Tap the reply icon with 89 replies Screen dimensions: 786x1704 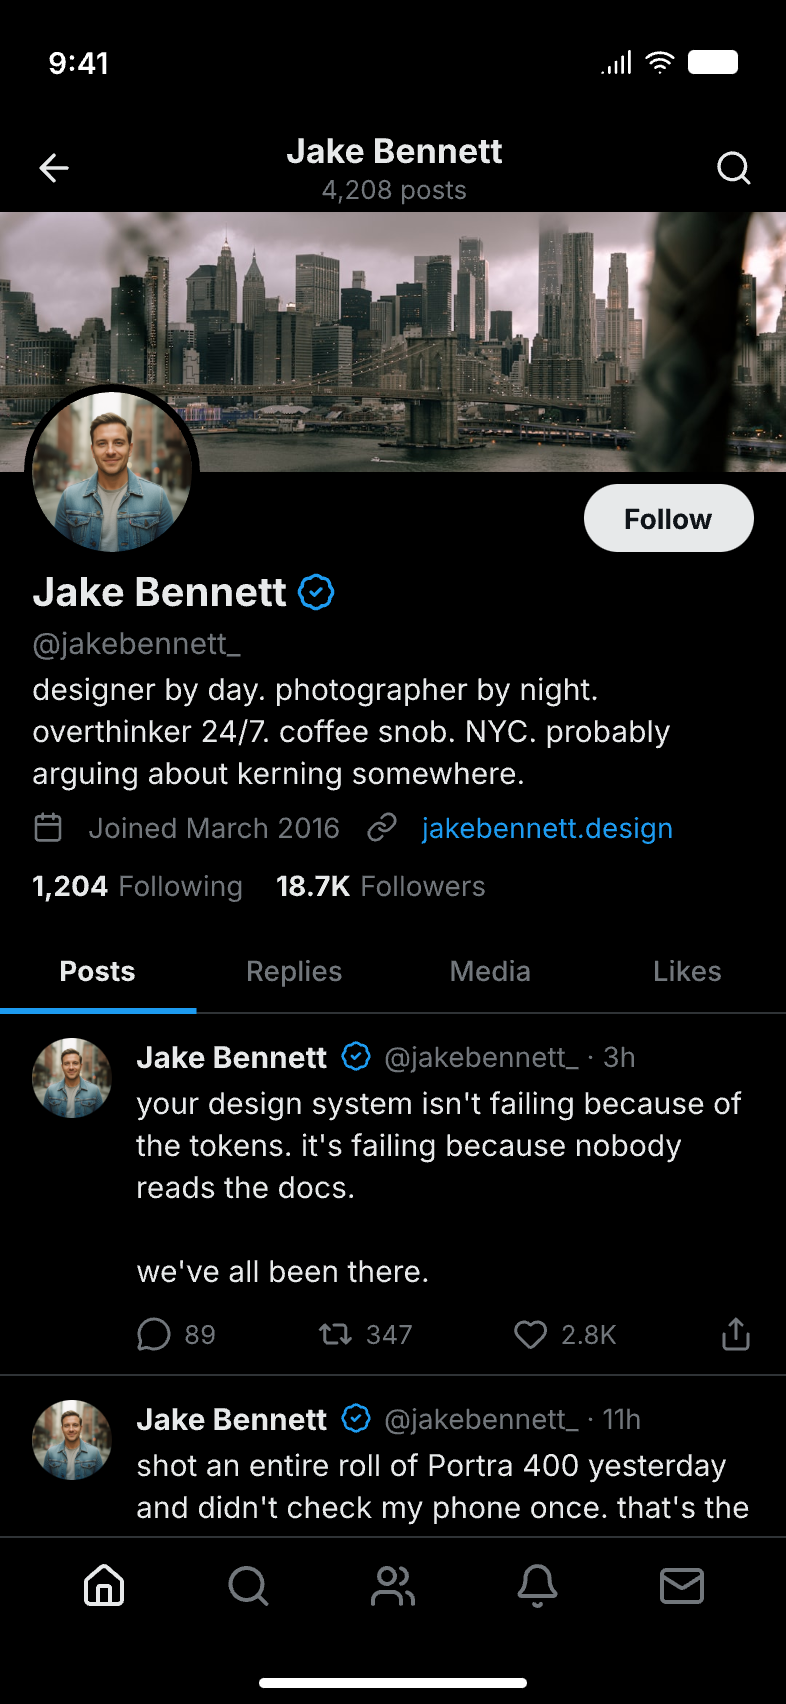click(x=154, y=1334)
